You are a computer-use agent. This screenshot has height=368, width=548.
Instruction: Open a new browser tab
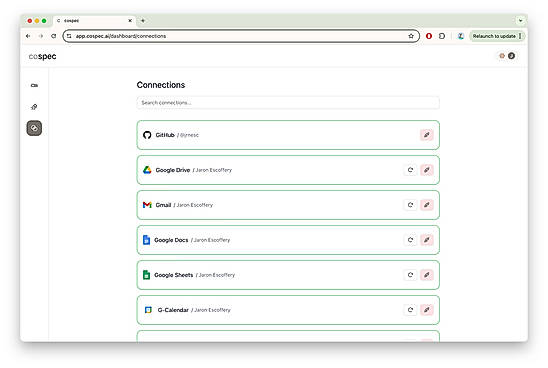click(143, 21)
